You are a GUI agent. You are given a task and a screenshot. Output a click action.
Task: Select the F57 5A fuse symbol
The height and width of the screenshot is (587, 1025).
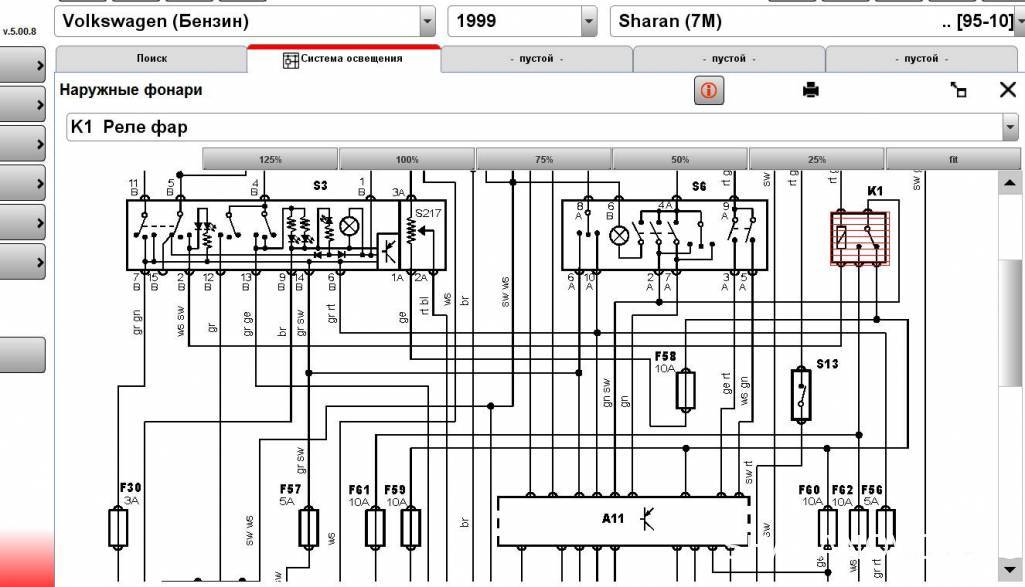point(309,526)
